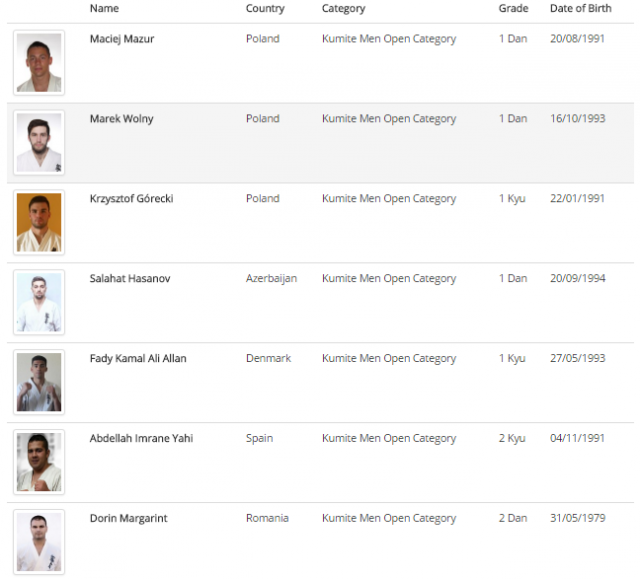This screenshot has width=640, height=579.
Task: Open the photo in Maciej Mazur's row
Action: click(x=39, y=63)
